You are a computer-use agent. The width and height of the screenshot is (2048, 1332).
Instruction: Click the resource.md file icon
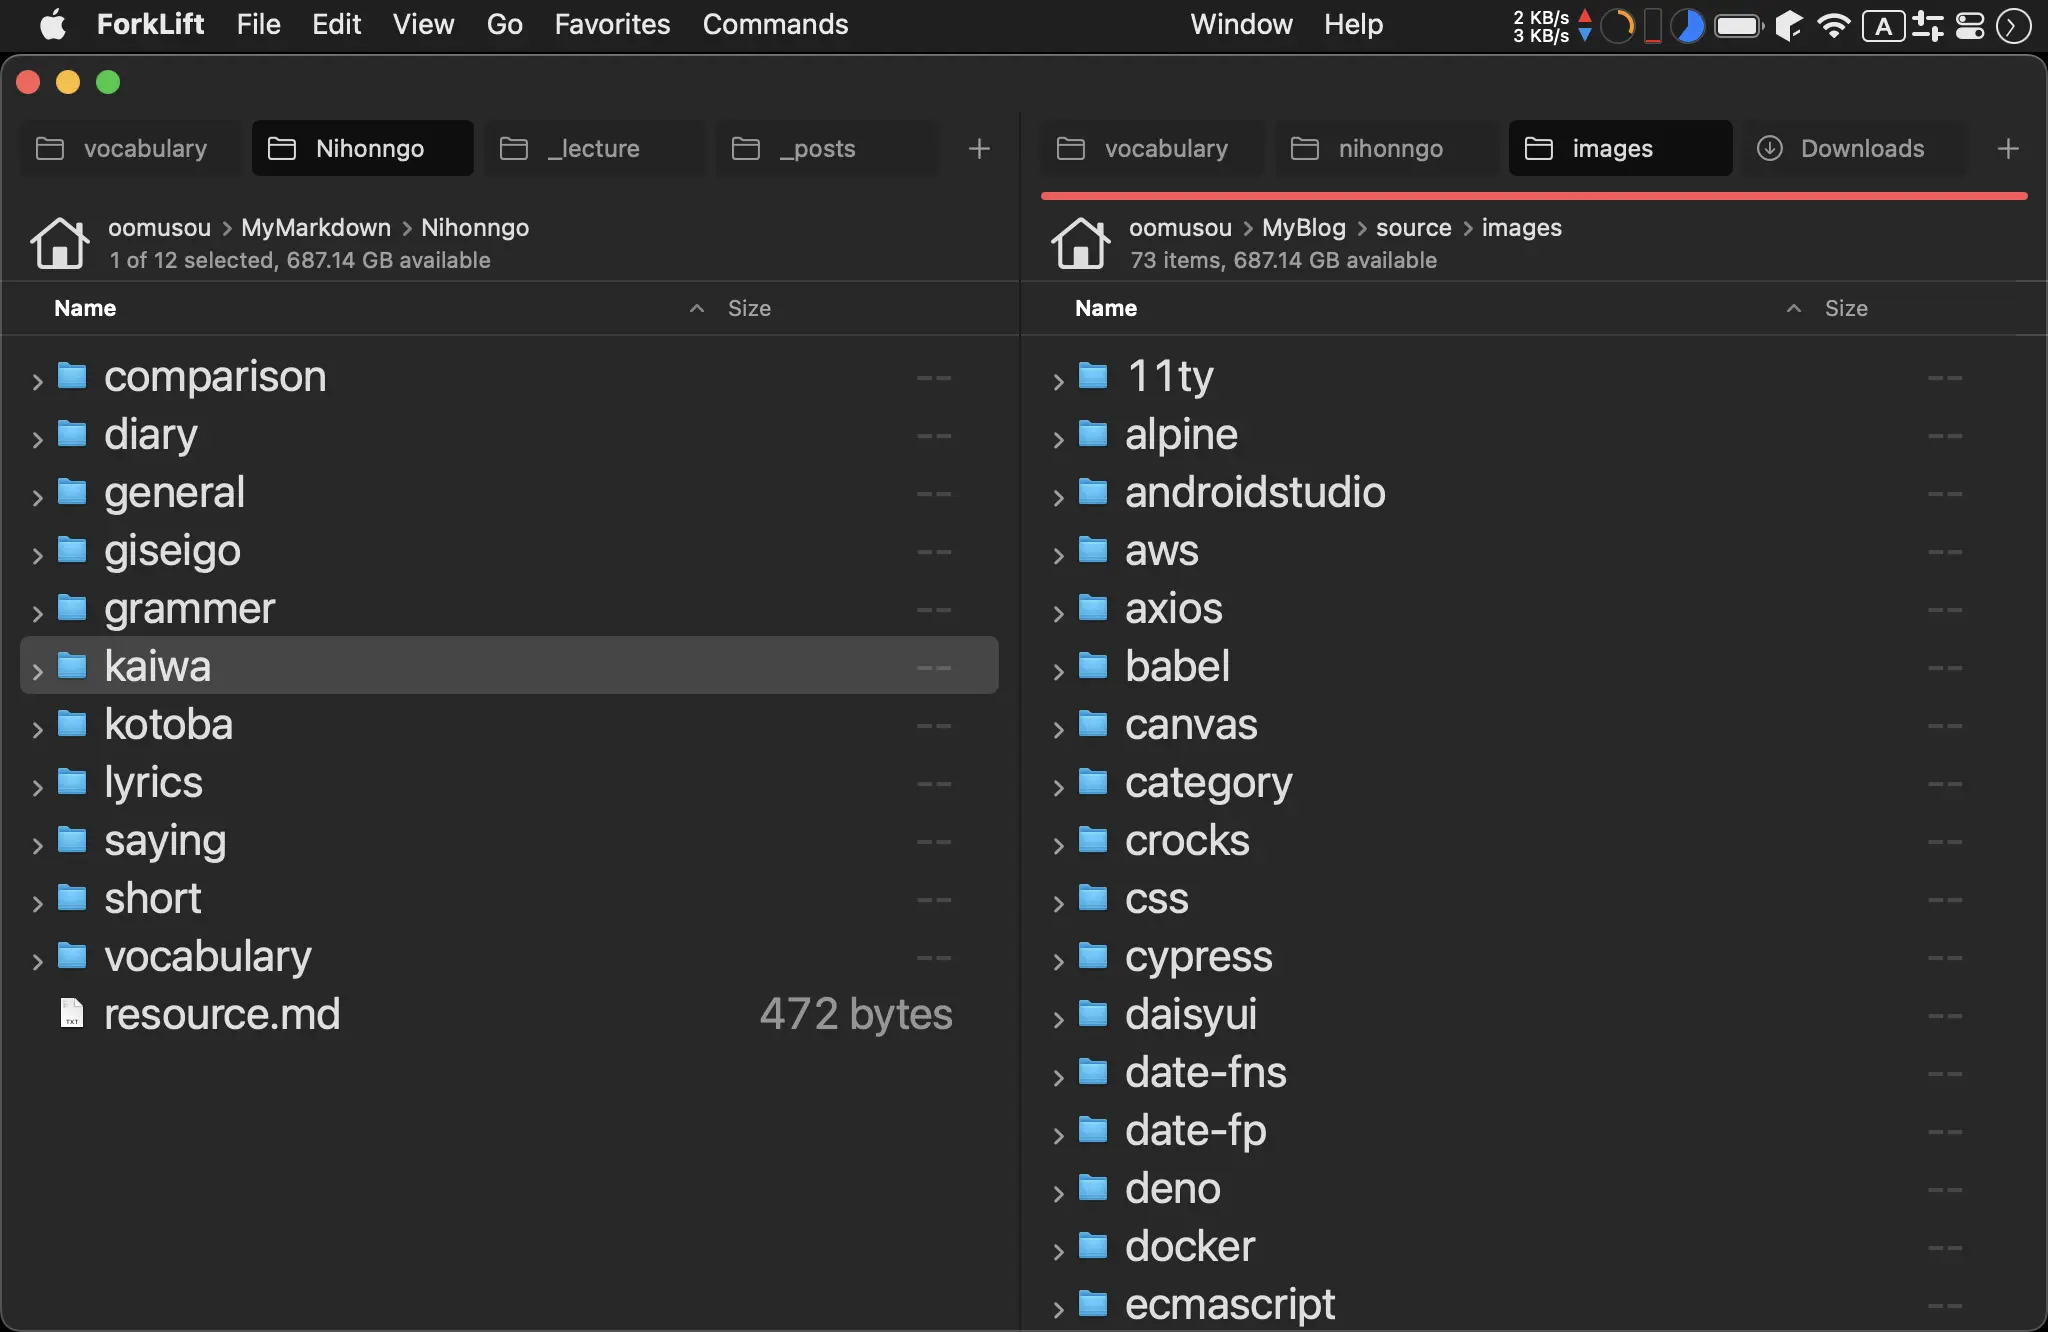[x=72, y=1013]
